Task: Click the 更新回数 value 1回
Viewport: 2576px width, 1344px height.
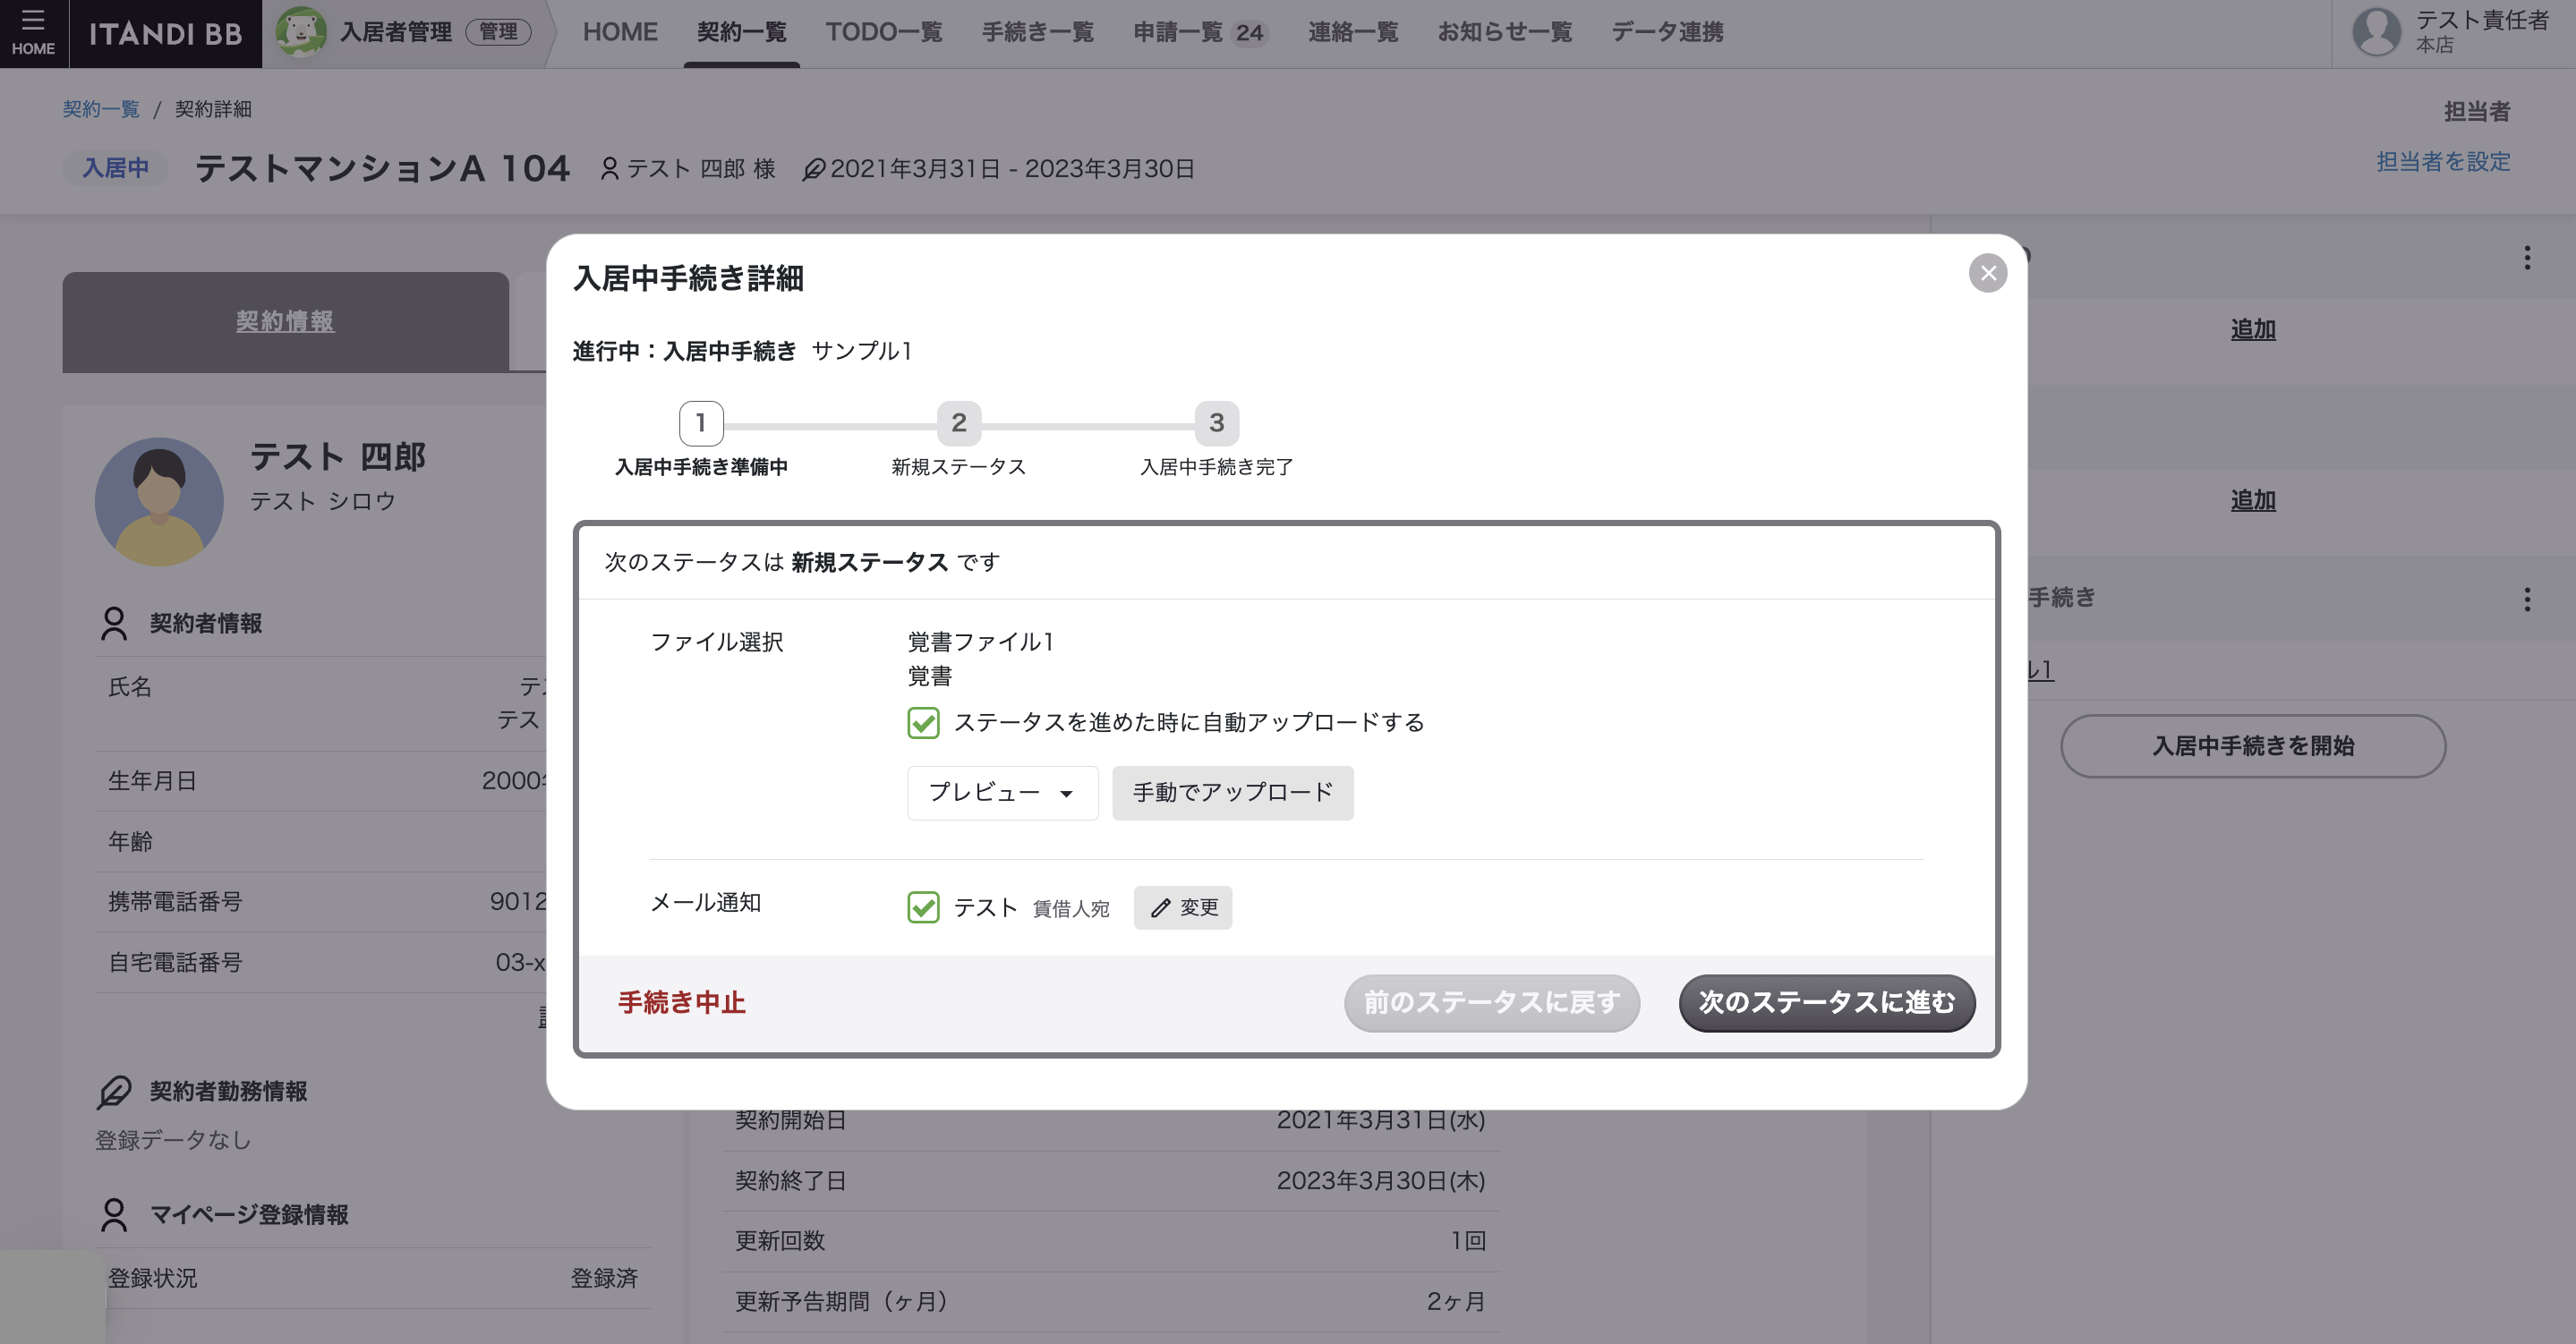Action: click(1467, 1241)
